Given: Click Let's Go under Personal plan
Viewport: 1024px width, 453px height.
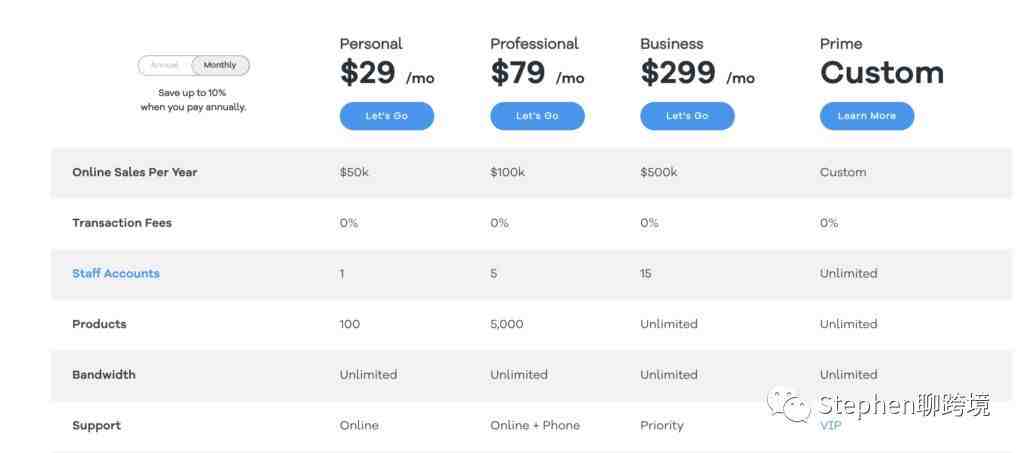Looking at the screenshot, I should point(387,116).
